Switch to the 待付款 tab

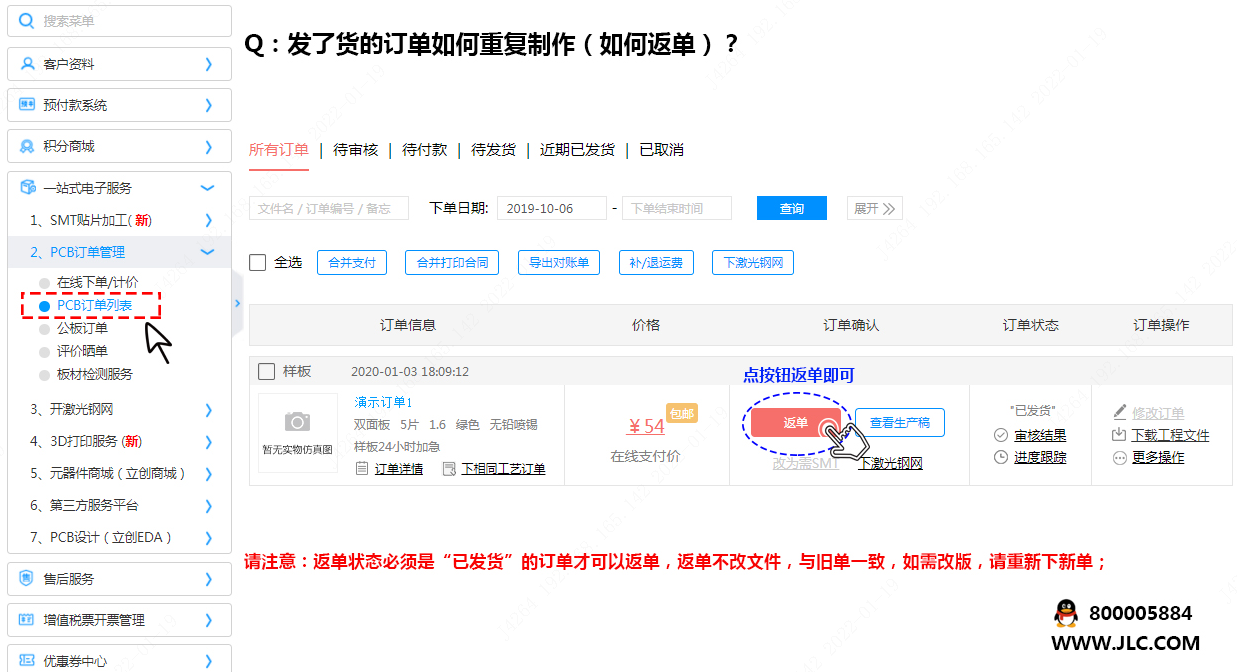pos(424,150)
